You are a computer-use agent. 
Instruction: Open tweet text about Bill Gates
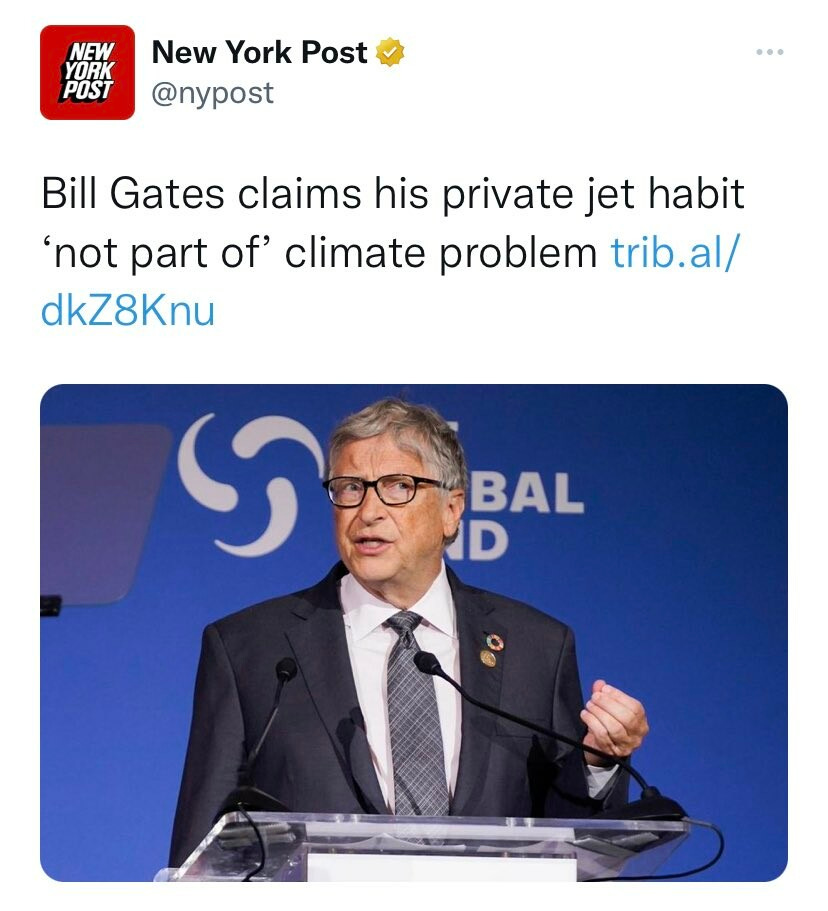(x=393, y=252)
